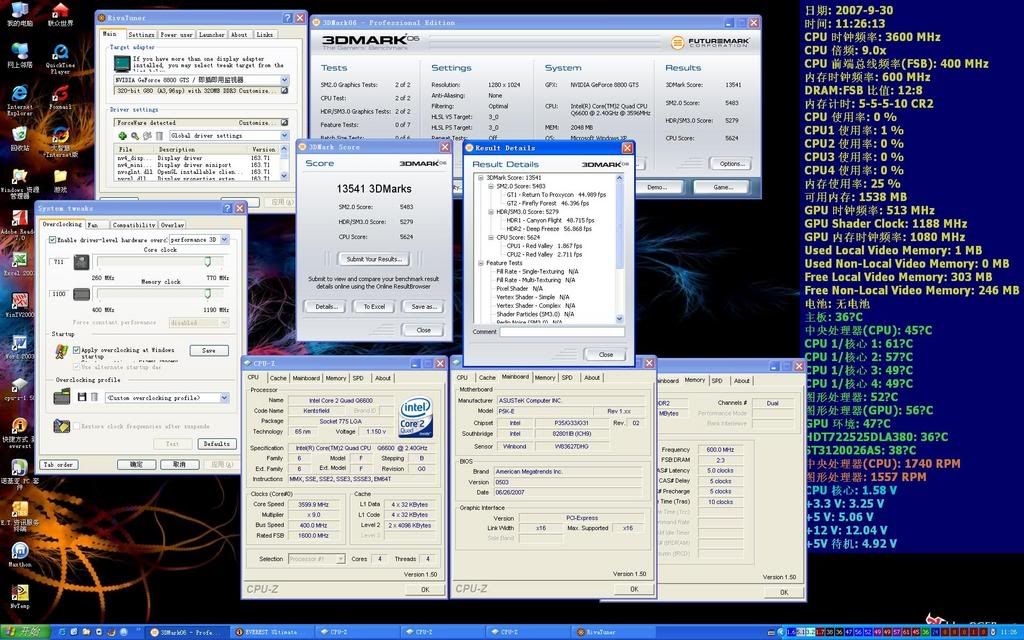Image resolution: width=1024 pixels, height=640 pixels.
Task: Open Processor #1 selection dropdown in CPU-Z
Action: point(340,559)
